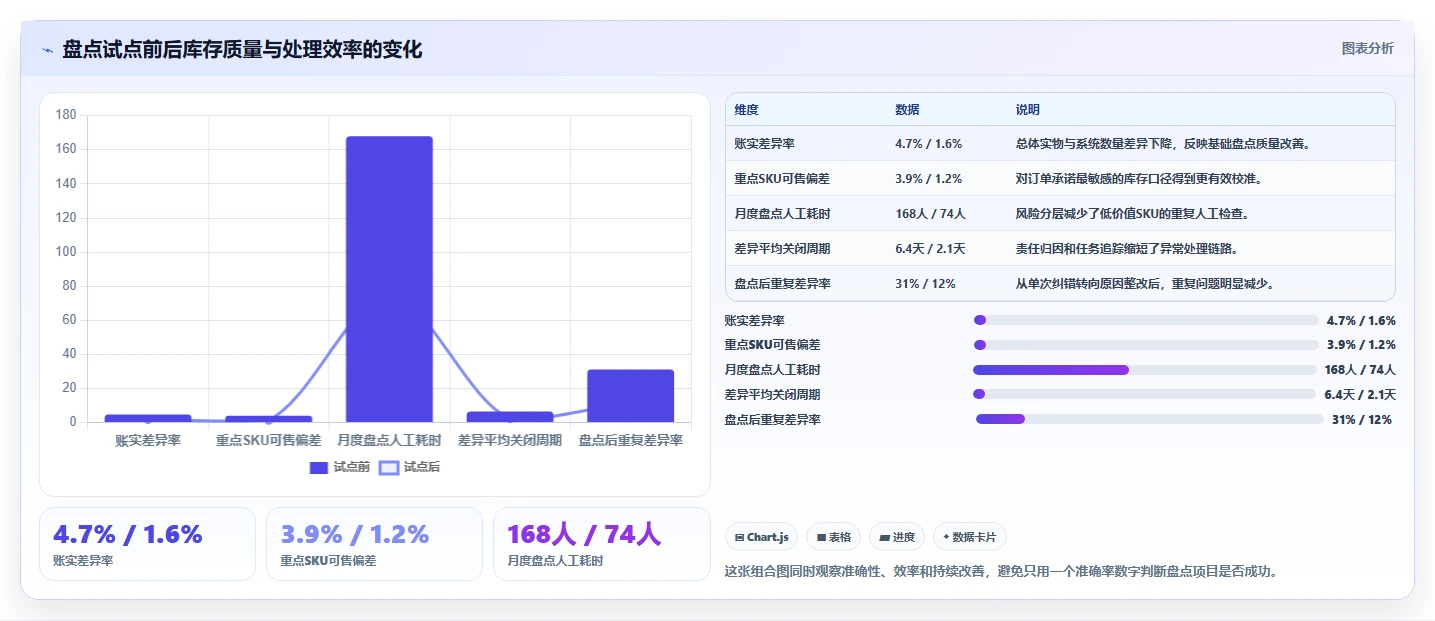This screenshot has height=621, width=1435.
Task: Click the table cell 31% / 12%
Action: point(925,283)
